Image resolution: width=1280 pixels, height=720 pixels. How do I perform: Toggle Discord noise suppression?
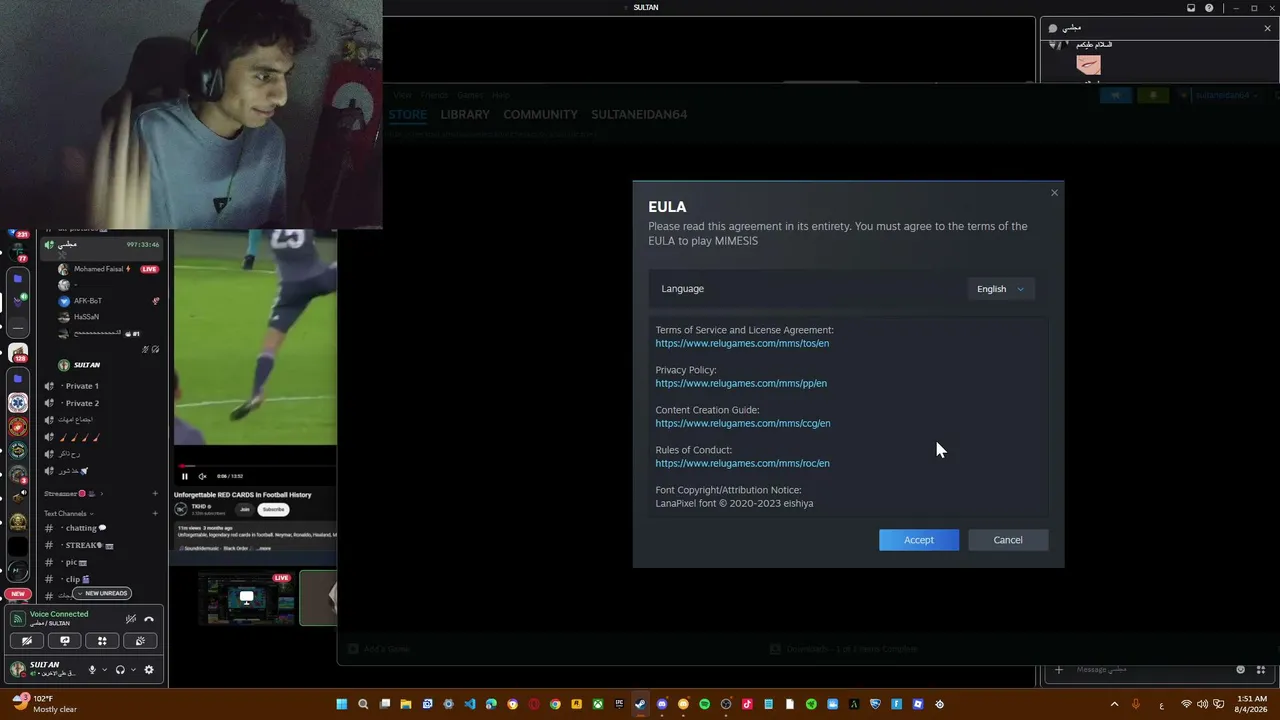[130, 619]
